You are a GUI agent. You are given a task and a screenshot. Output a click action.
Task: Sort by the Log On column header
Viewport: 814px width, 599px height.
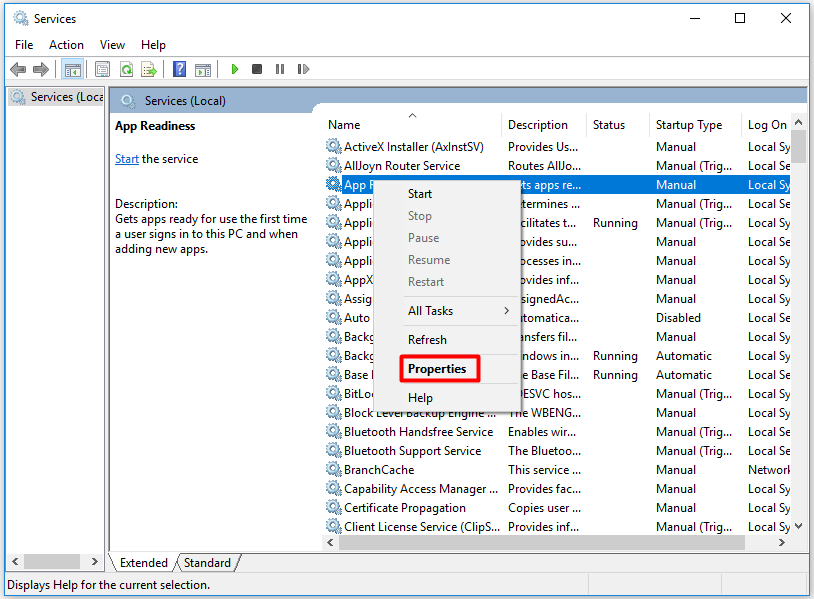[x=767, y=125]
